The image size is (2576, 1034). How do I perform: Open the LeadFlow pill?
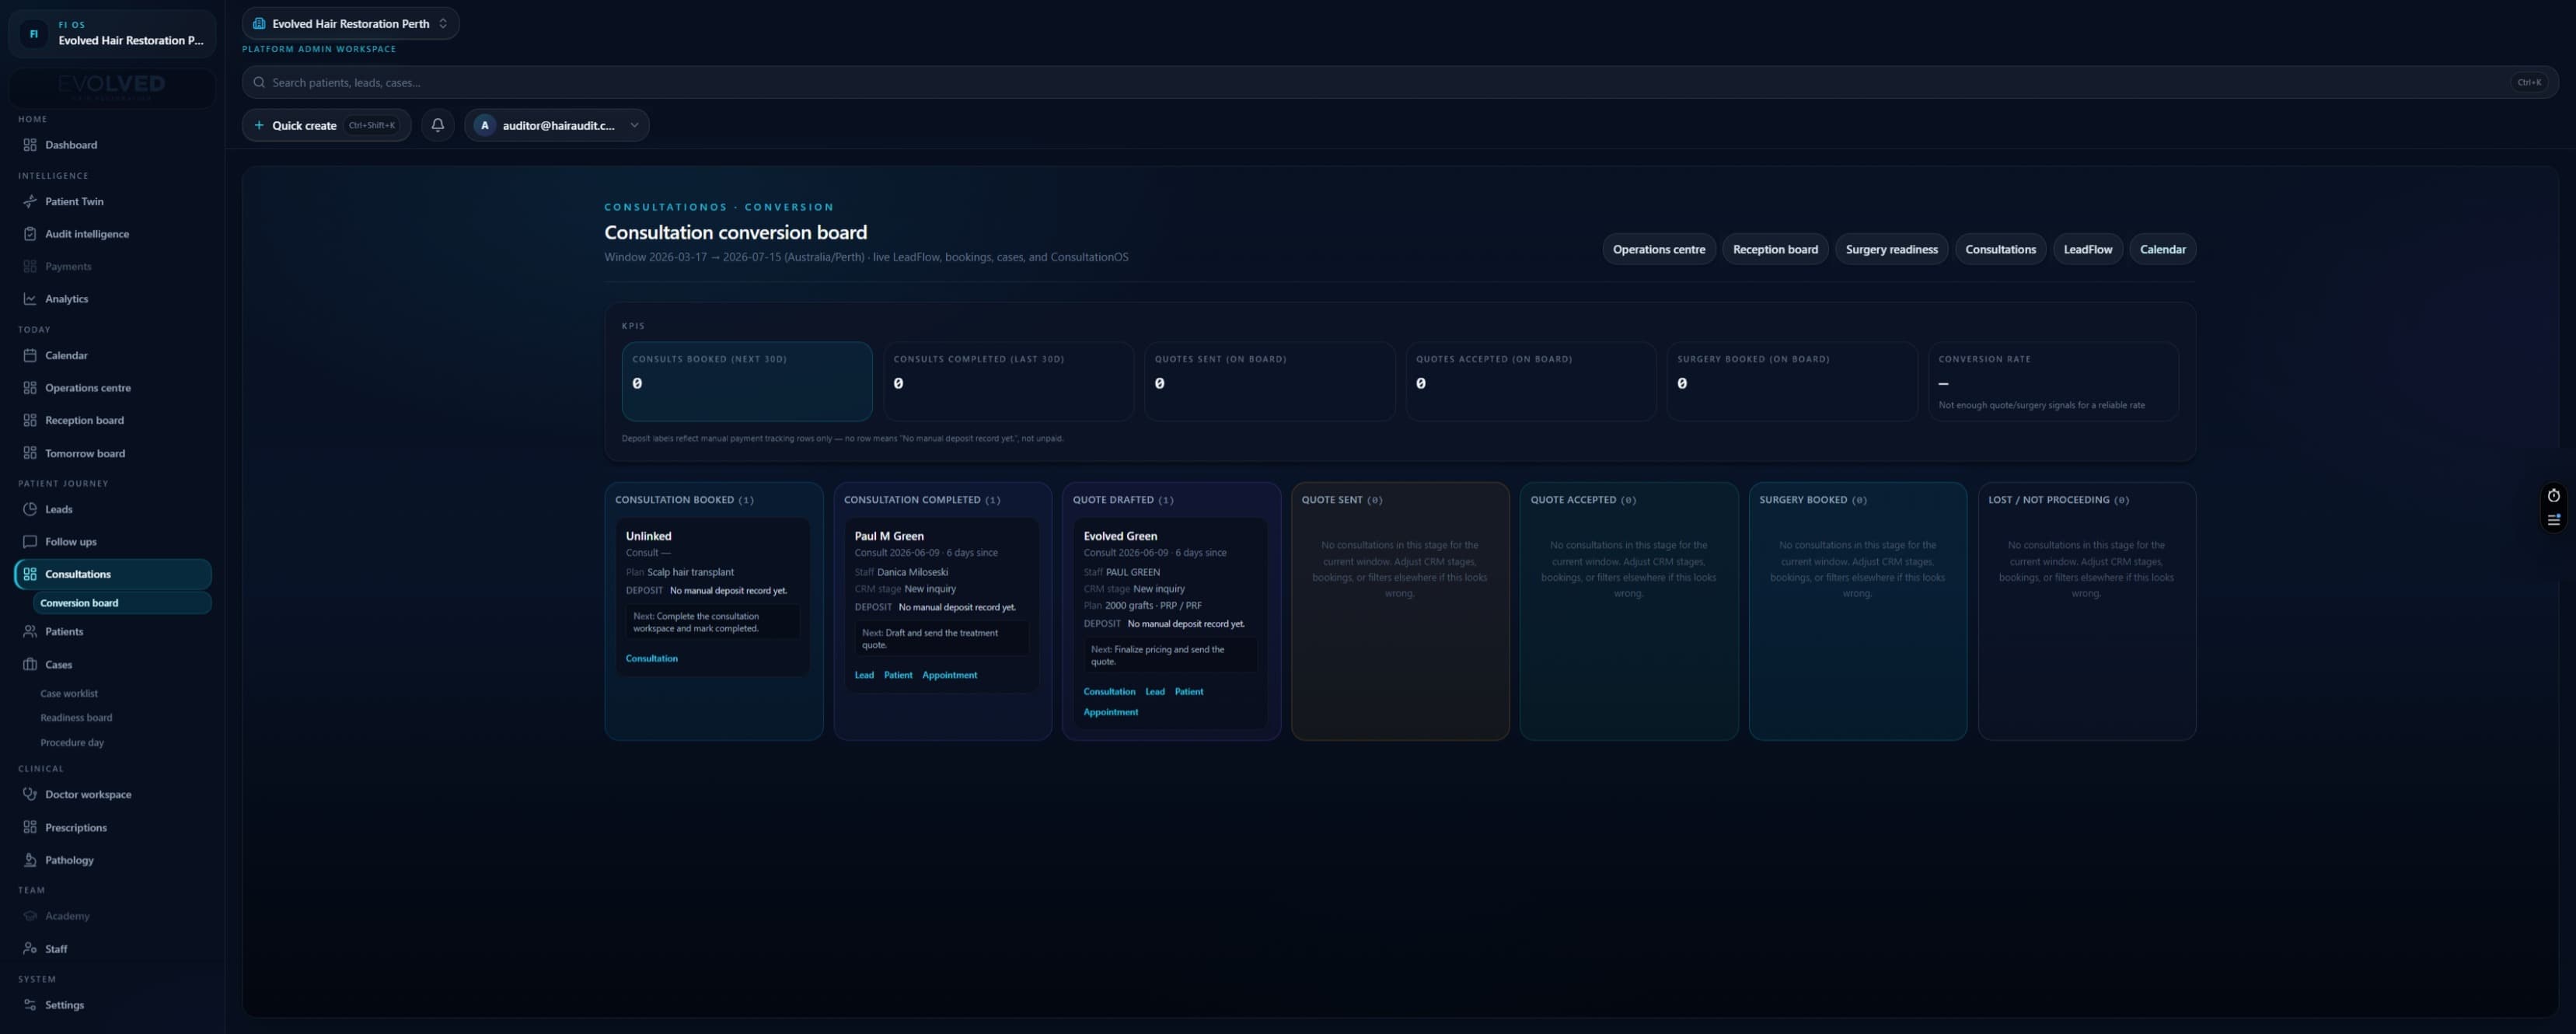click(x=2088, y=249)
